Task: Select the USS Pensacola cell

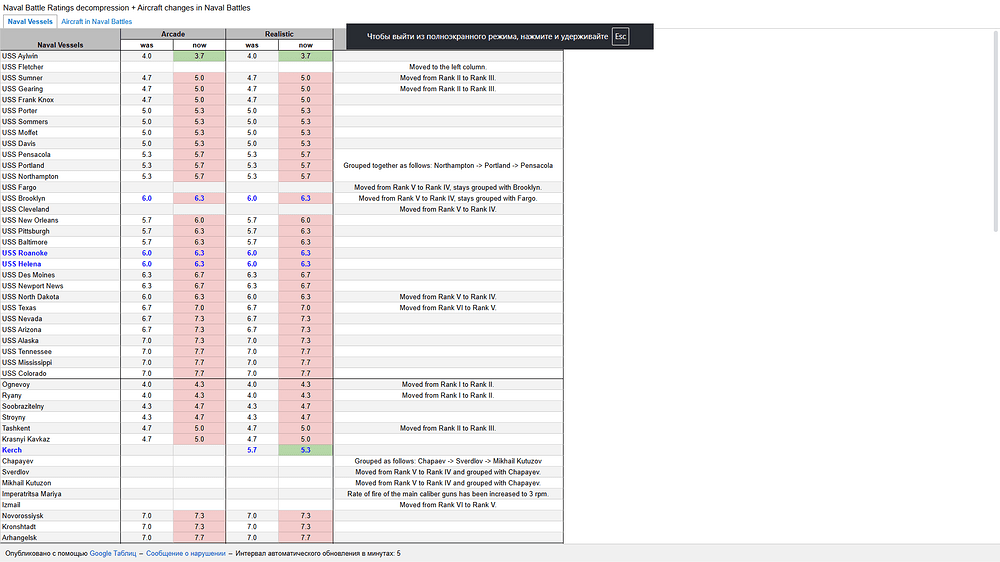Action: 60,154
